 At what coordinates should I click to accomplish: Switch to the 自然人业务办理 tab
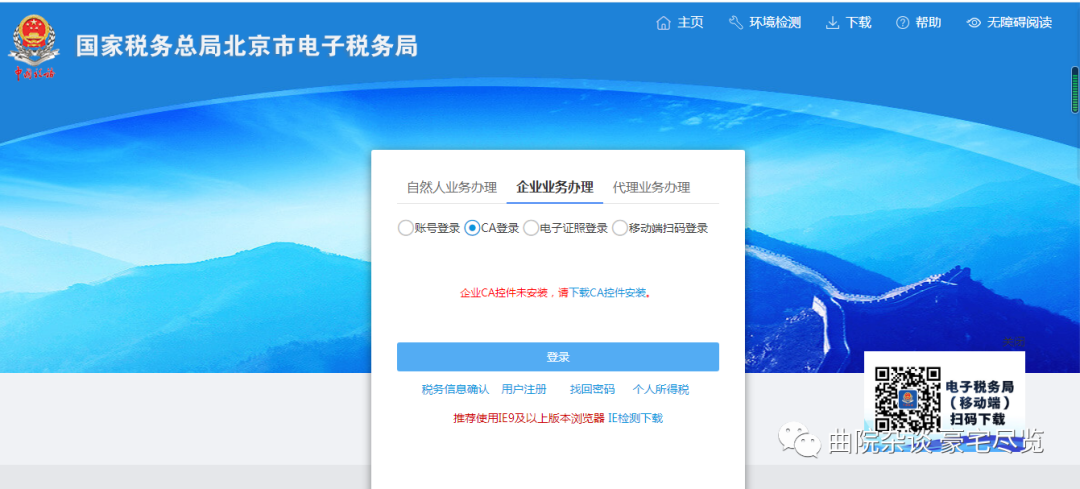coord(451,187)
